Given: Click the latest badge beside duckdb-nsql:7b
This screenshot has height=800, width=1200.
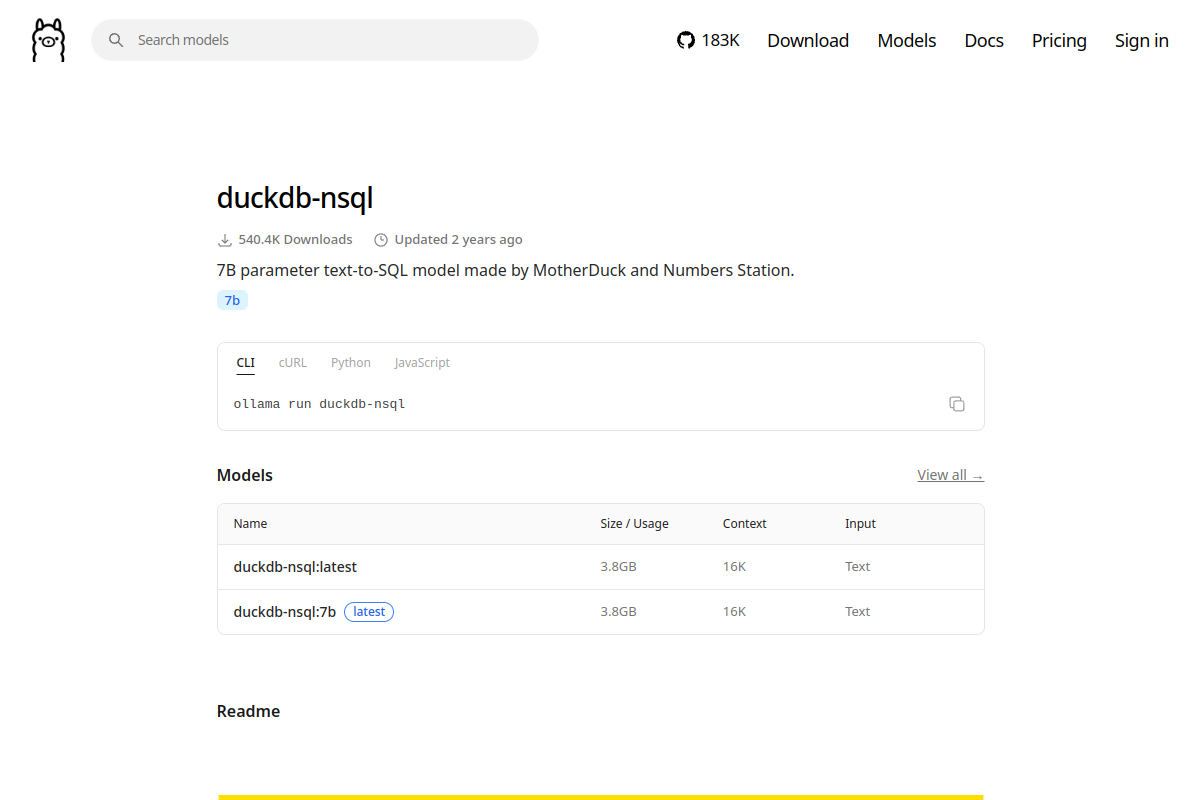Looking at the screenshot, I should click(x=369, y=612).
